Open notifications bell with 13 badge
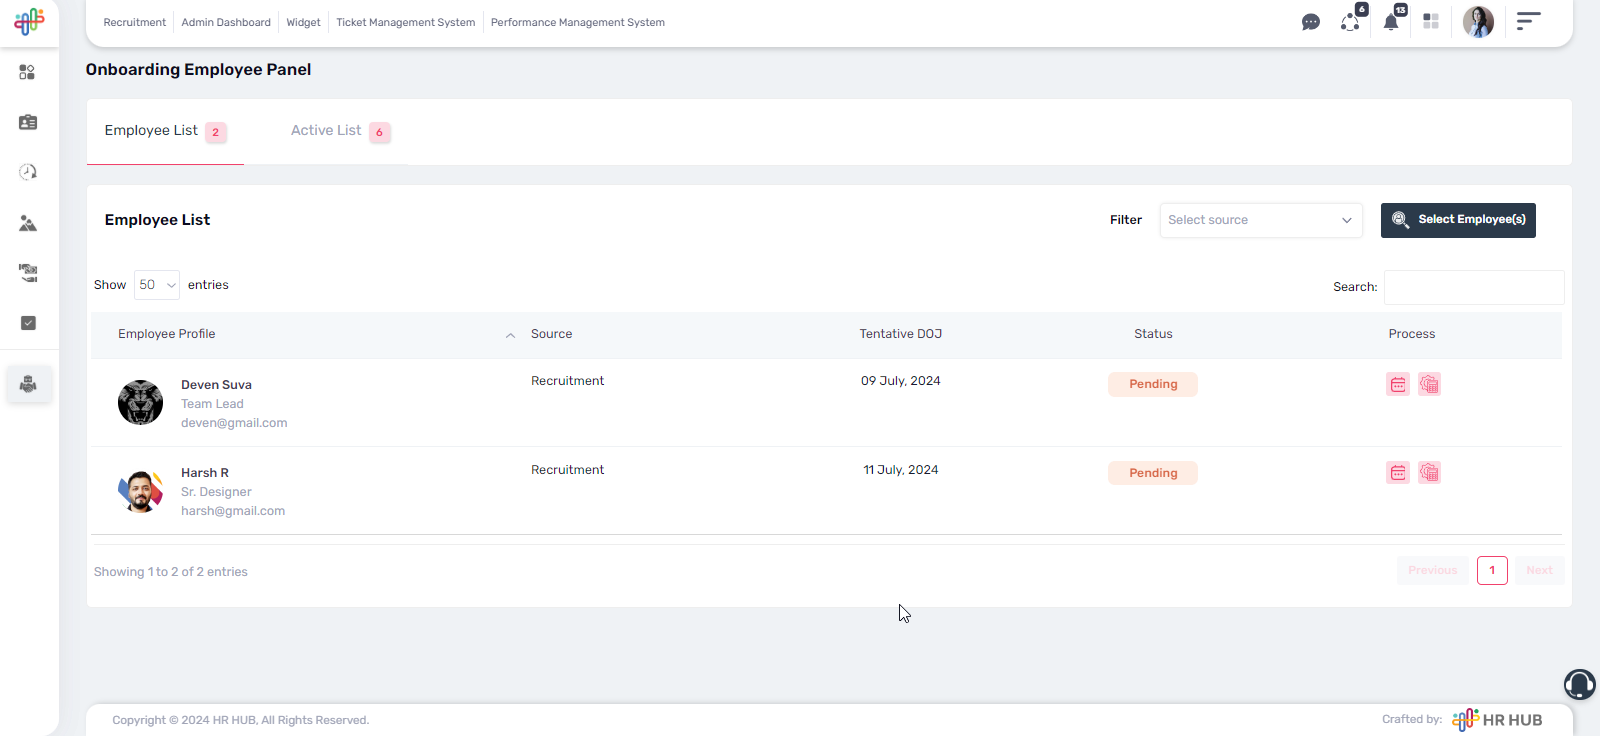Viewport: 1600px width, 736px height. point(1391,22)
